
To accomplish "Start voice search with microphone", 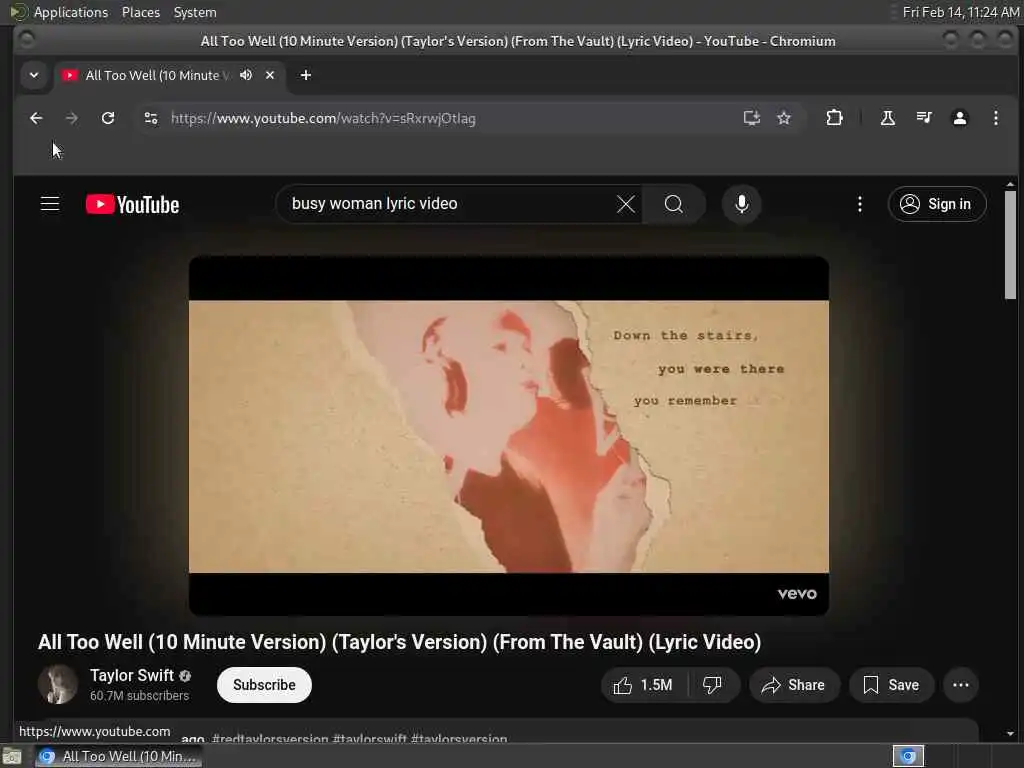I will 741,204.
